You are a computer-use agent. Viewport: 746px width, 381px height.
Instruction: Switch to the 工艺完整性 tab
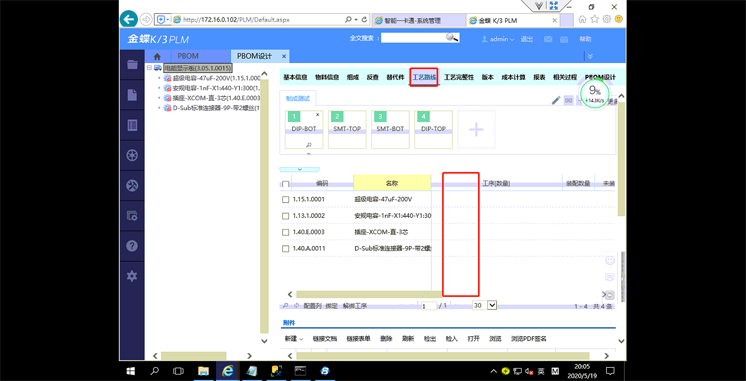click(x=459, y=77)
